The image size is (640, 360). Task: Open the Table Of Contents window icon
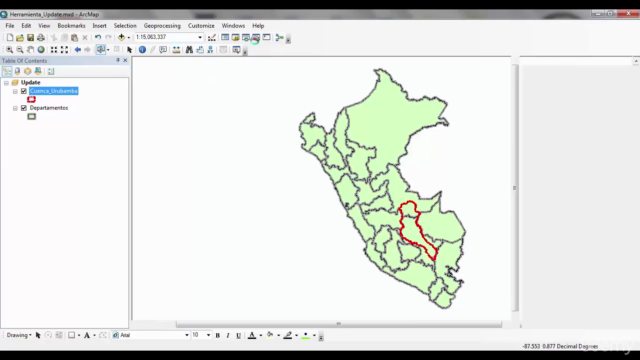tap(225, 38)
